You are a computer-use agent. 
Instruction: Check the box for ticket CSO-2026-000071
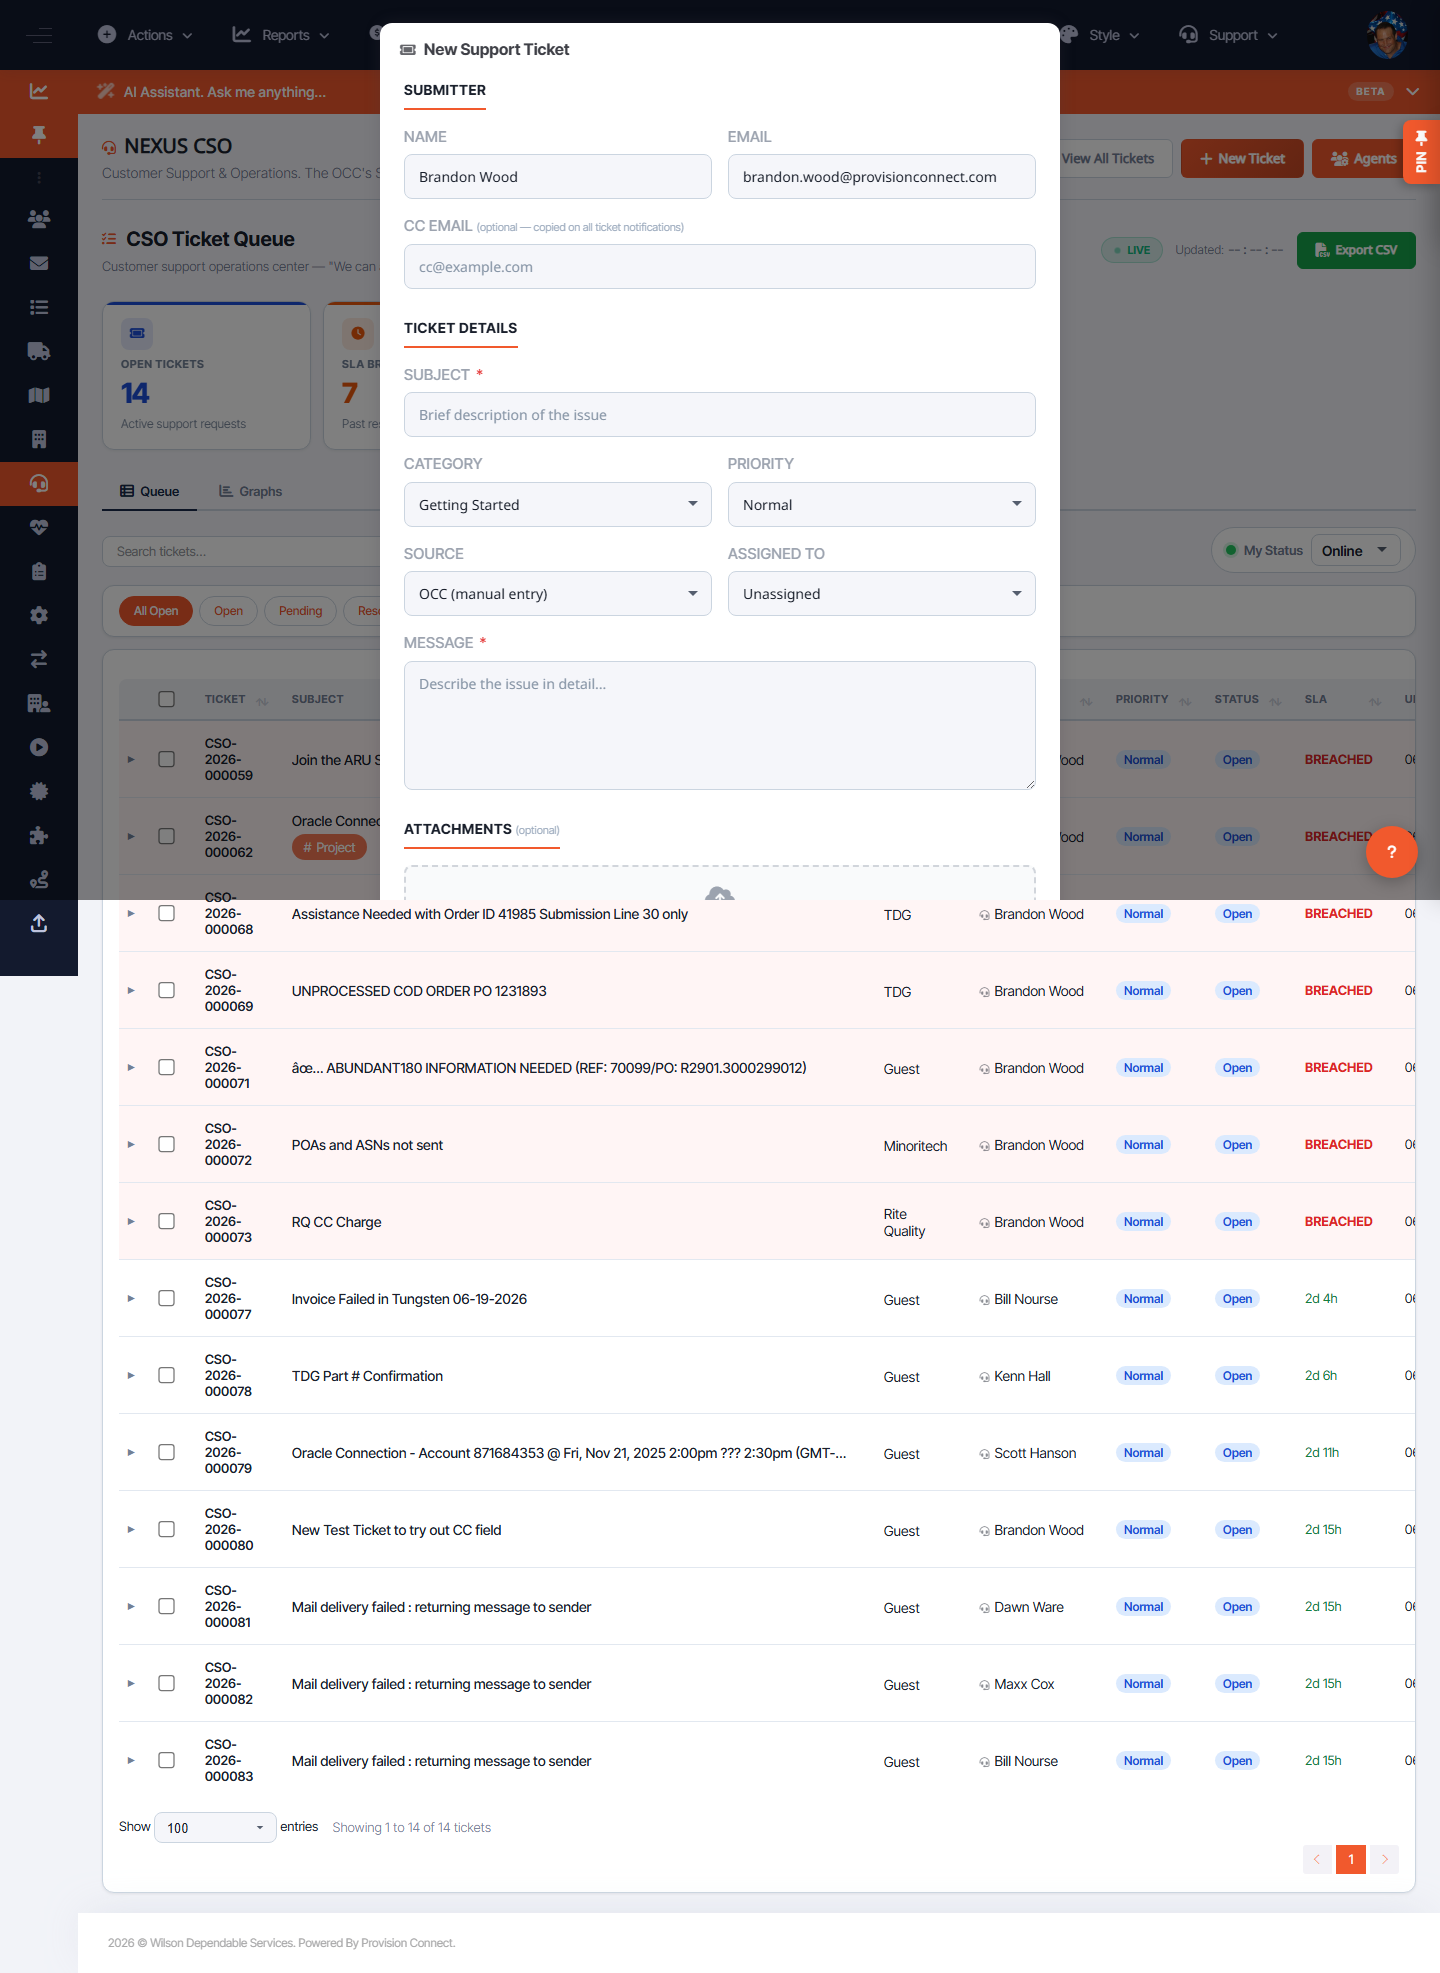pyautogui.click(x=167, y=1067)
